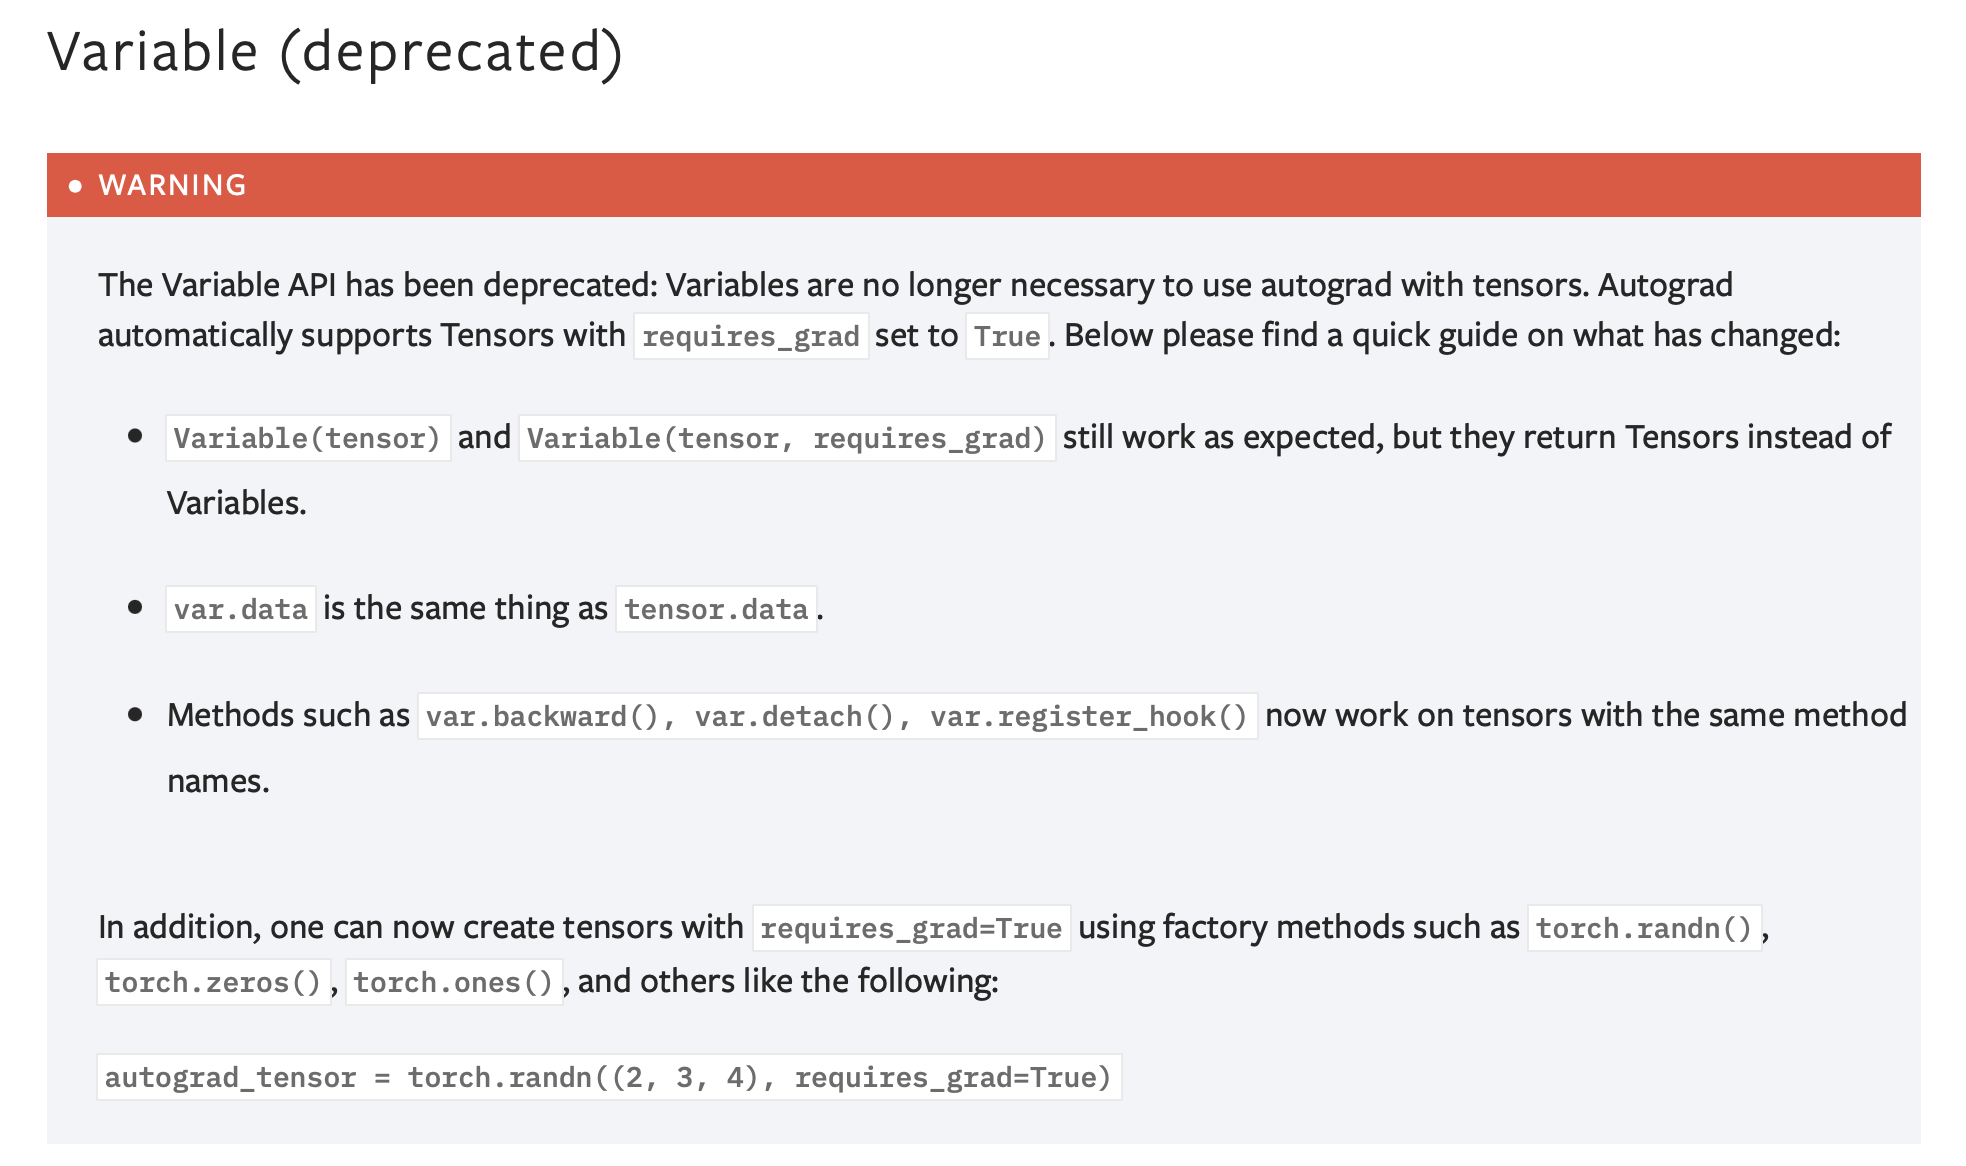Click the tensor.data code snippet
This screenshot has height=1166, width=1966.
click(x=716, y=610)
